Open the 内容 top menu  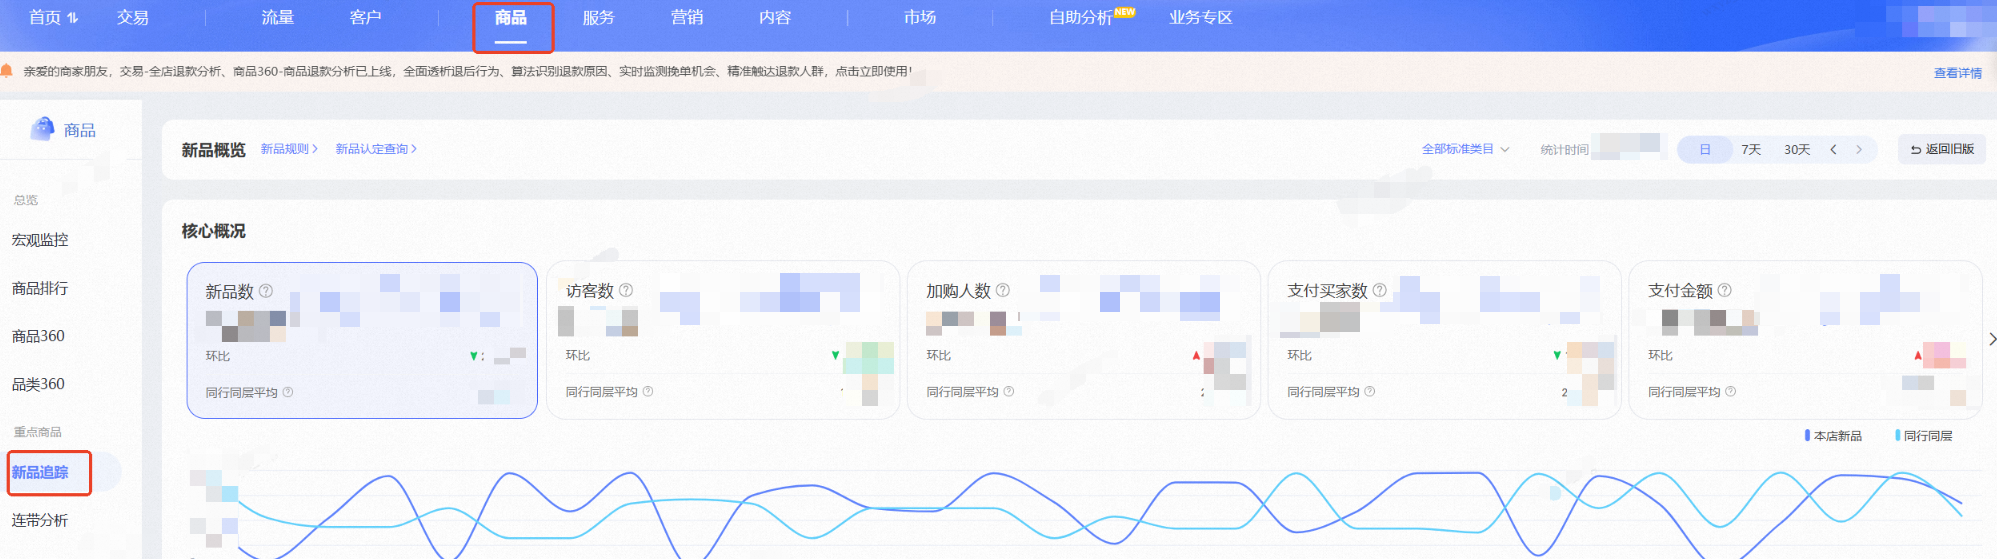[x=775, y=18]
